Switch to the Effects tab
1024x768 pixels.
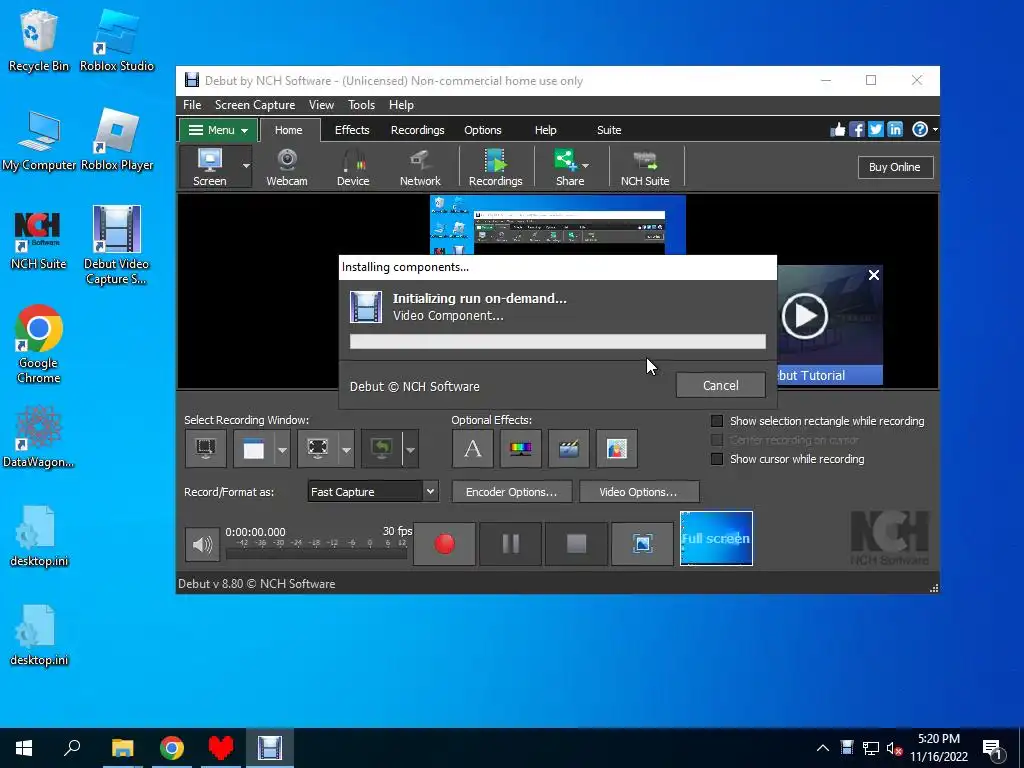tap(352, 130)
